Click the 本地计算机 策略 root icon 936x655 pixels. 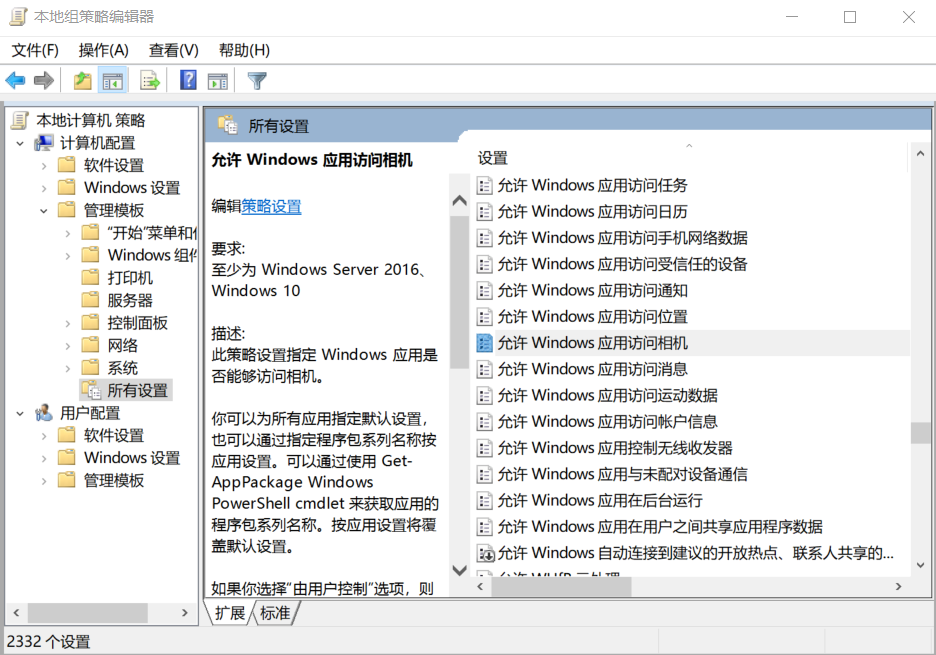pyautogui.click(x=20, y=120)
